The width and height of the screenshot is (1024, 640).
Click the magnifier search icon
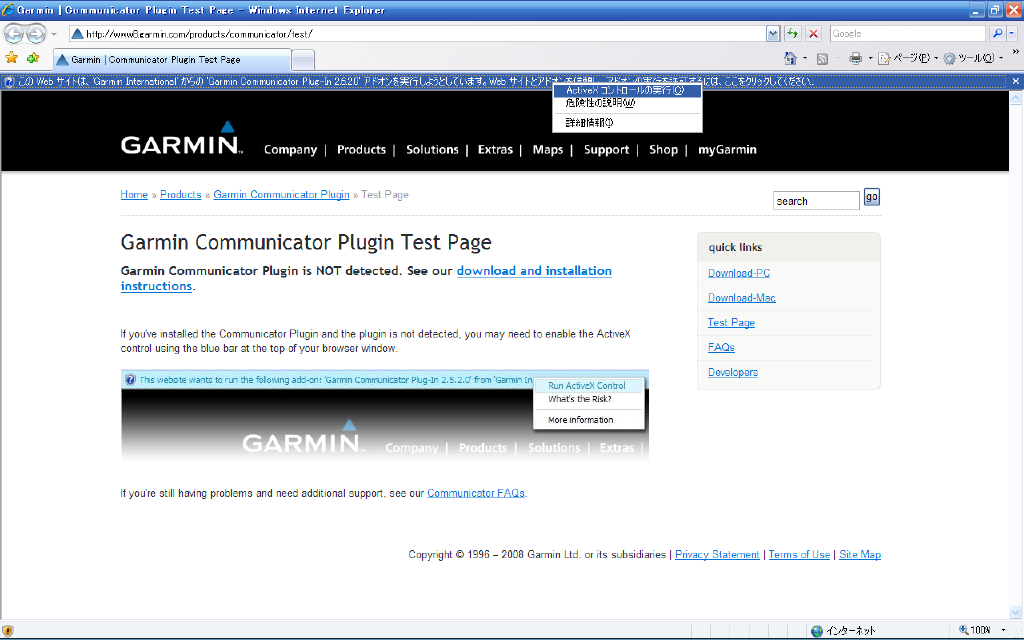[x=997, y=34]
